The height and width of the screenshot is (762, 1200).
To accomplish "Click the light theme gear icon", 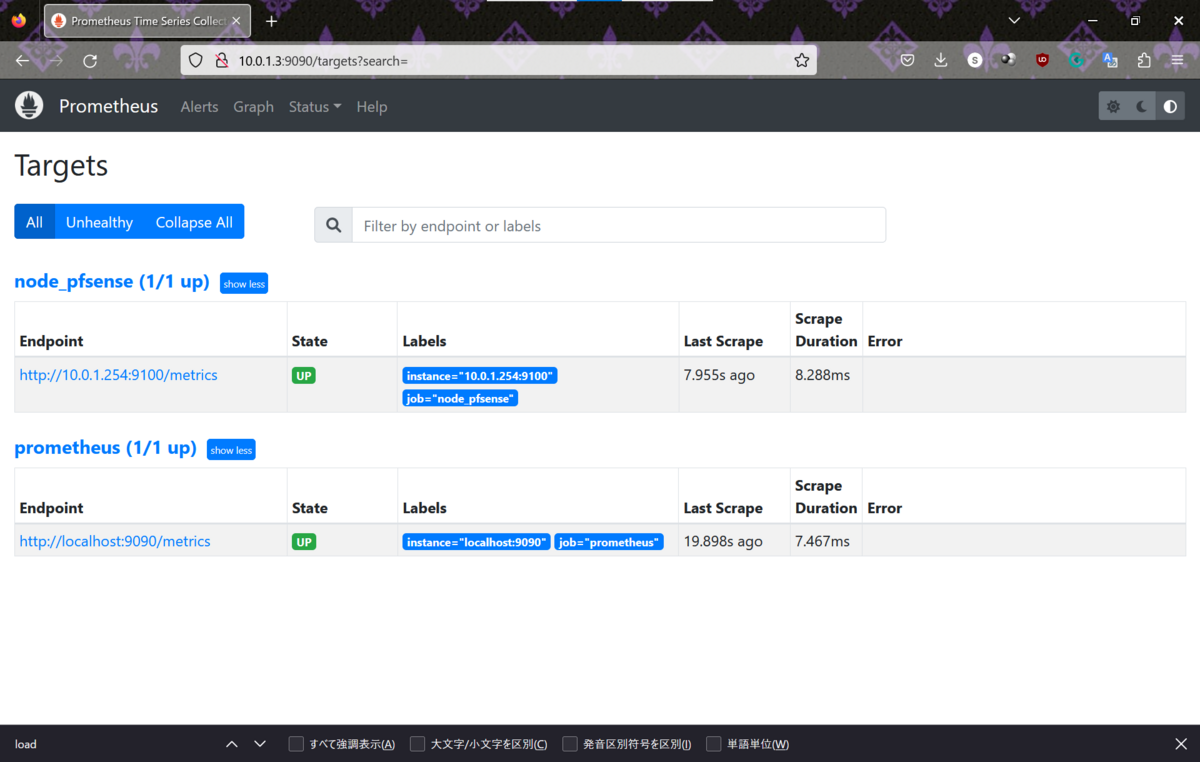I will point(1113,106).
